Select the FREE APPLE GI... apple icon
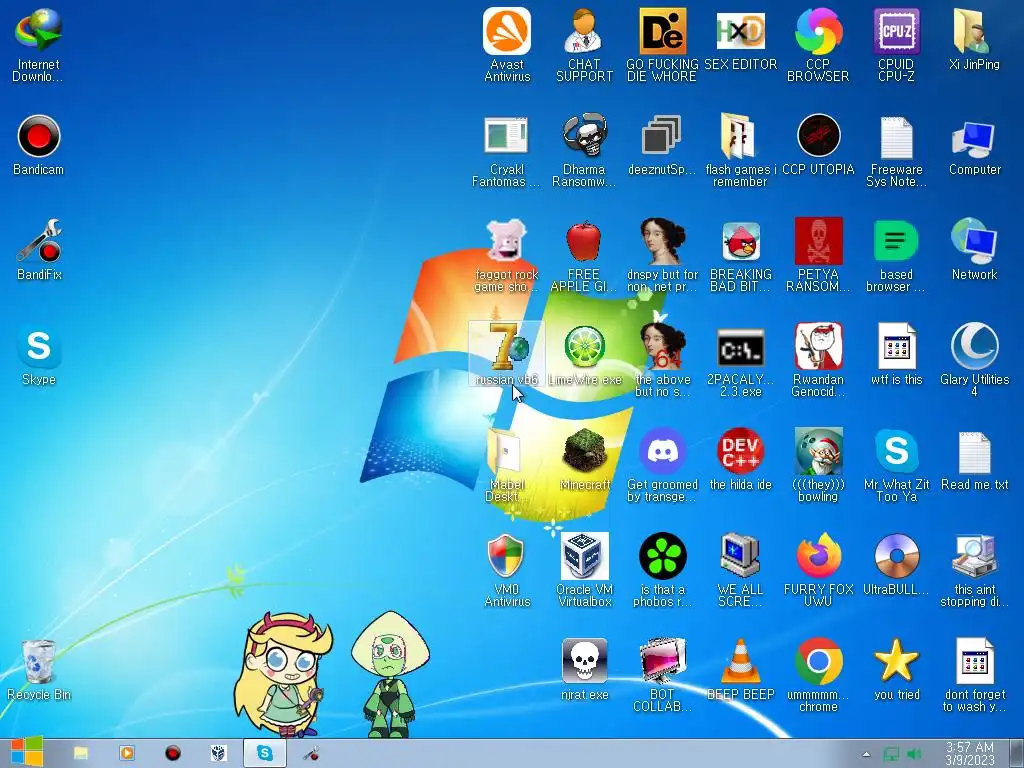 584,256
